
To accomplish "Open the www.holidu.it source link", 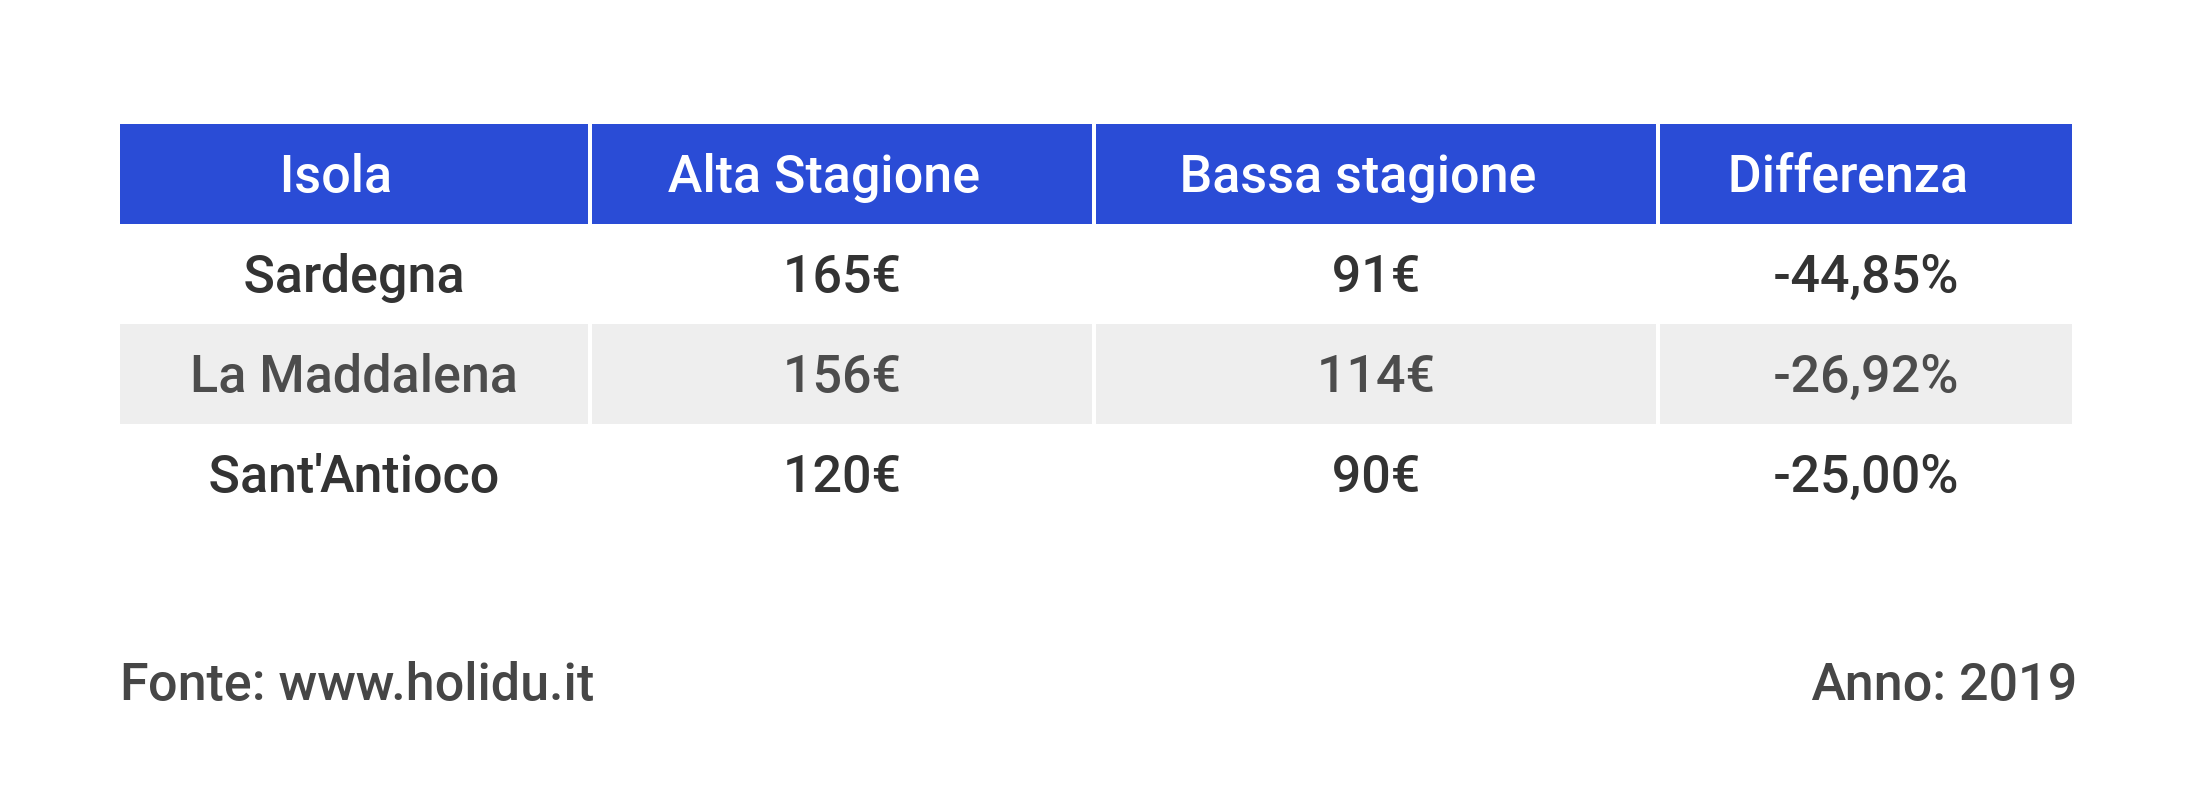I will [x=436, y=683].
